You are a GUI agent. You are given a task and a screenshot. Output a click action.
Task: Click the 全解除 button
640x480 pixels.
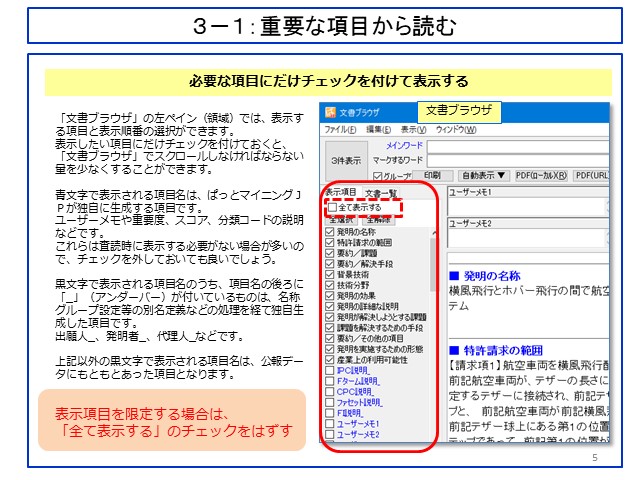pyautogui.click(x=378, y=220)
